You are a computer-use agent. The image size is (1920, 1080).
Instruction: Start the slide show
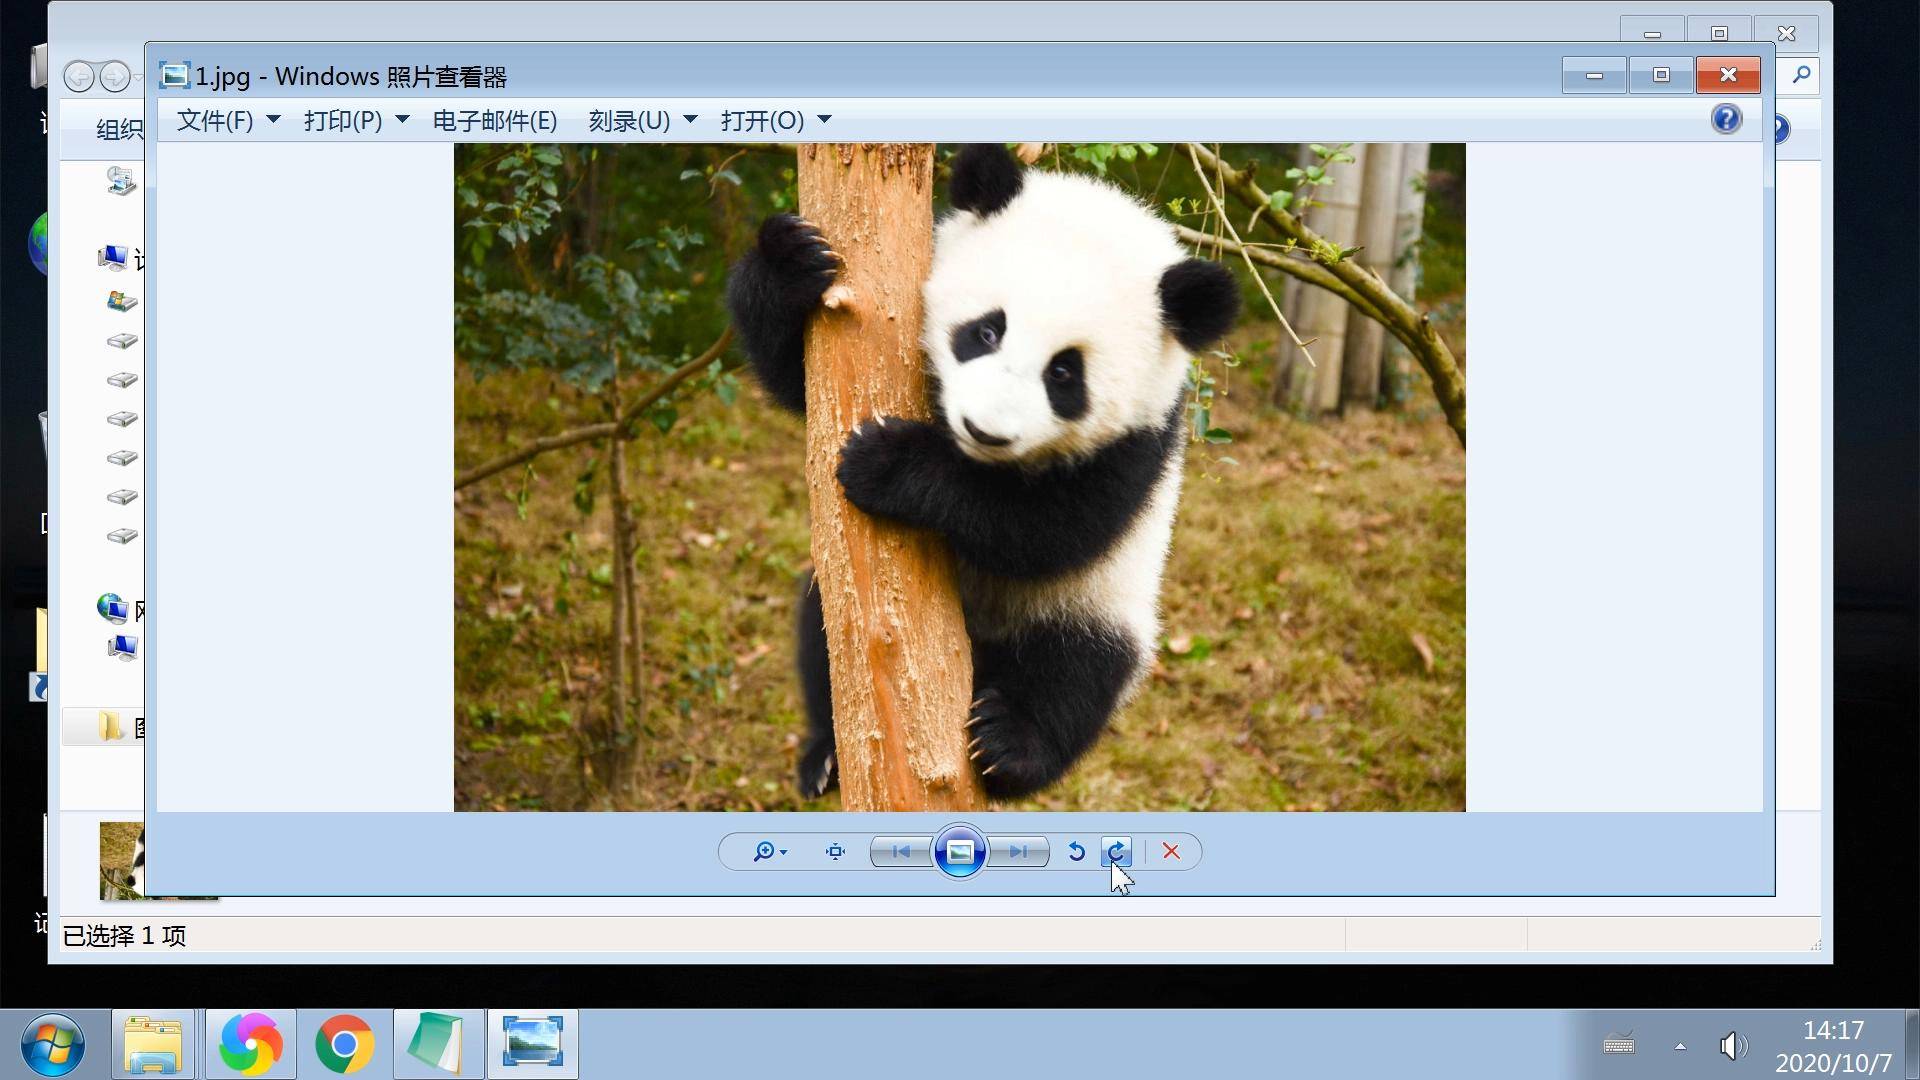coord(959,852)
